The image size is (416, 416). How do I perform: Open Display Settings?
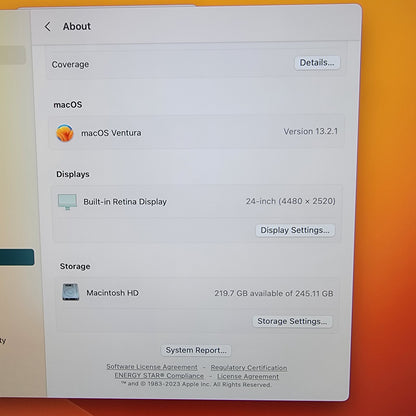pos(295,230)
